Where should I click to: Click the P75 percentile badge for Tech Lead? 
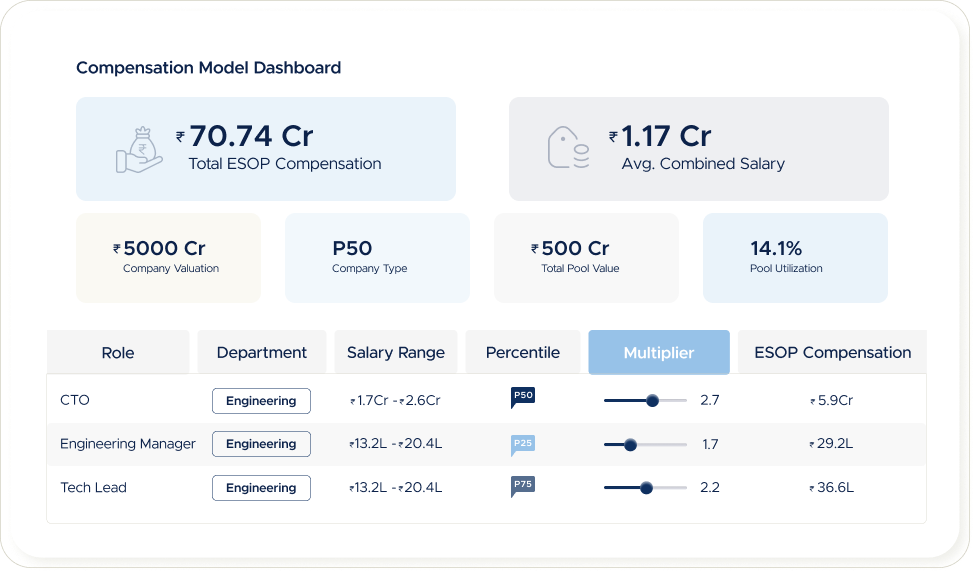(523, 487)
